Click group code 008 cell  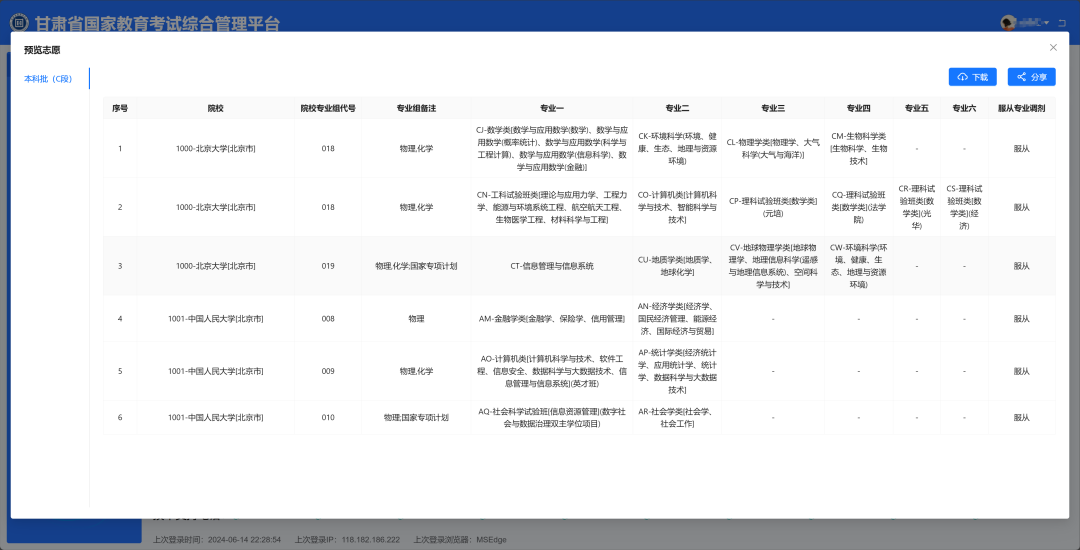pyautogui.click(x=328, y=319)
